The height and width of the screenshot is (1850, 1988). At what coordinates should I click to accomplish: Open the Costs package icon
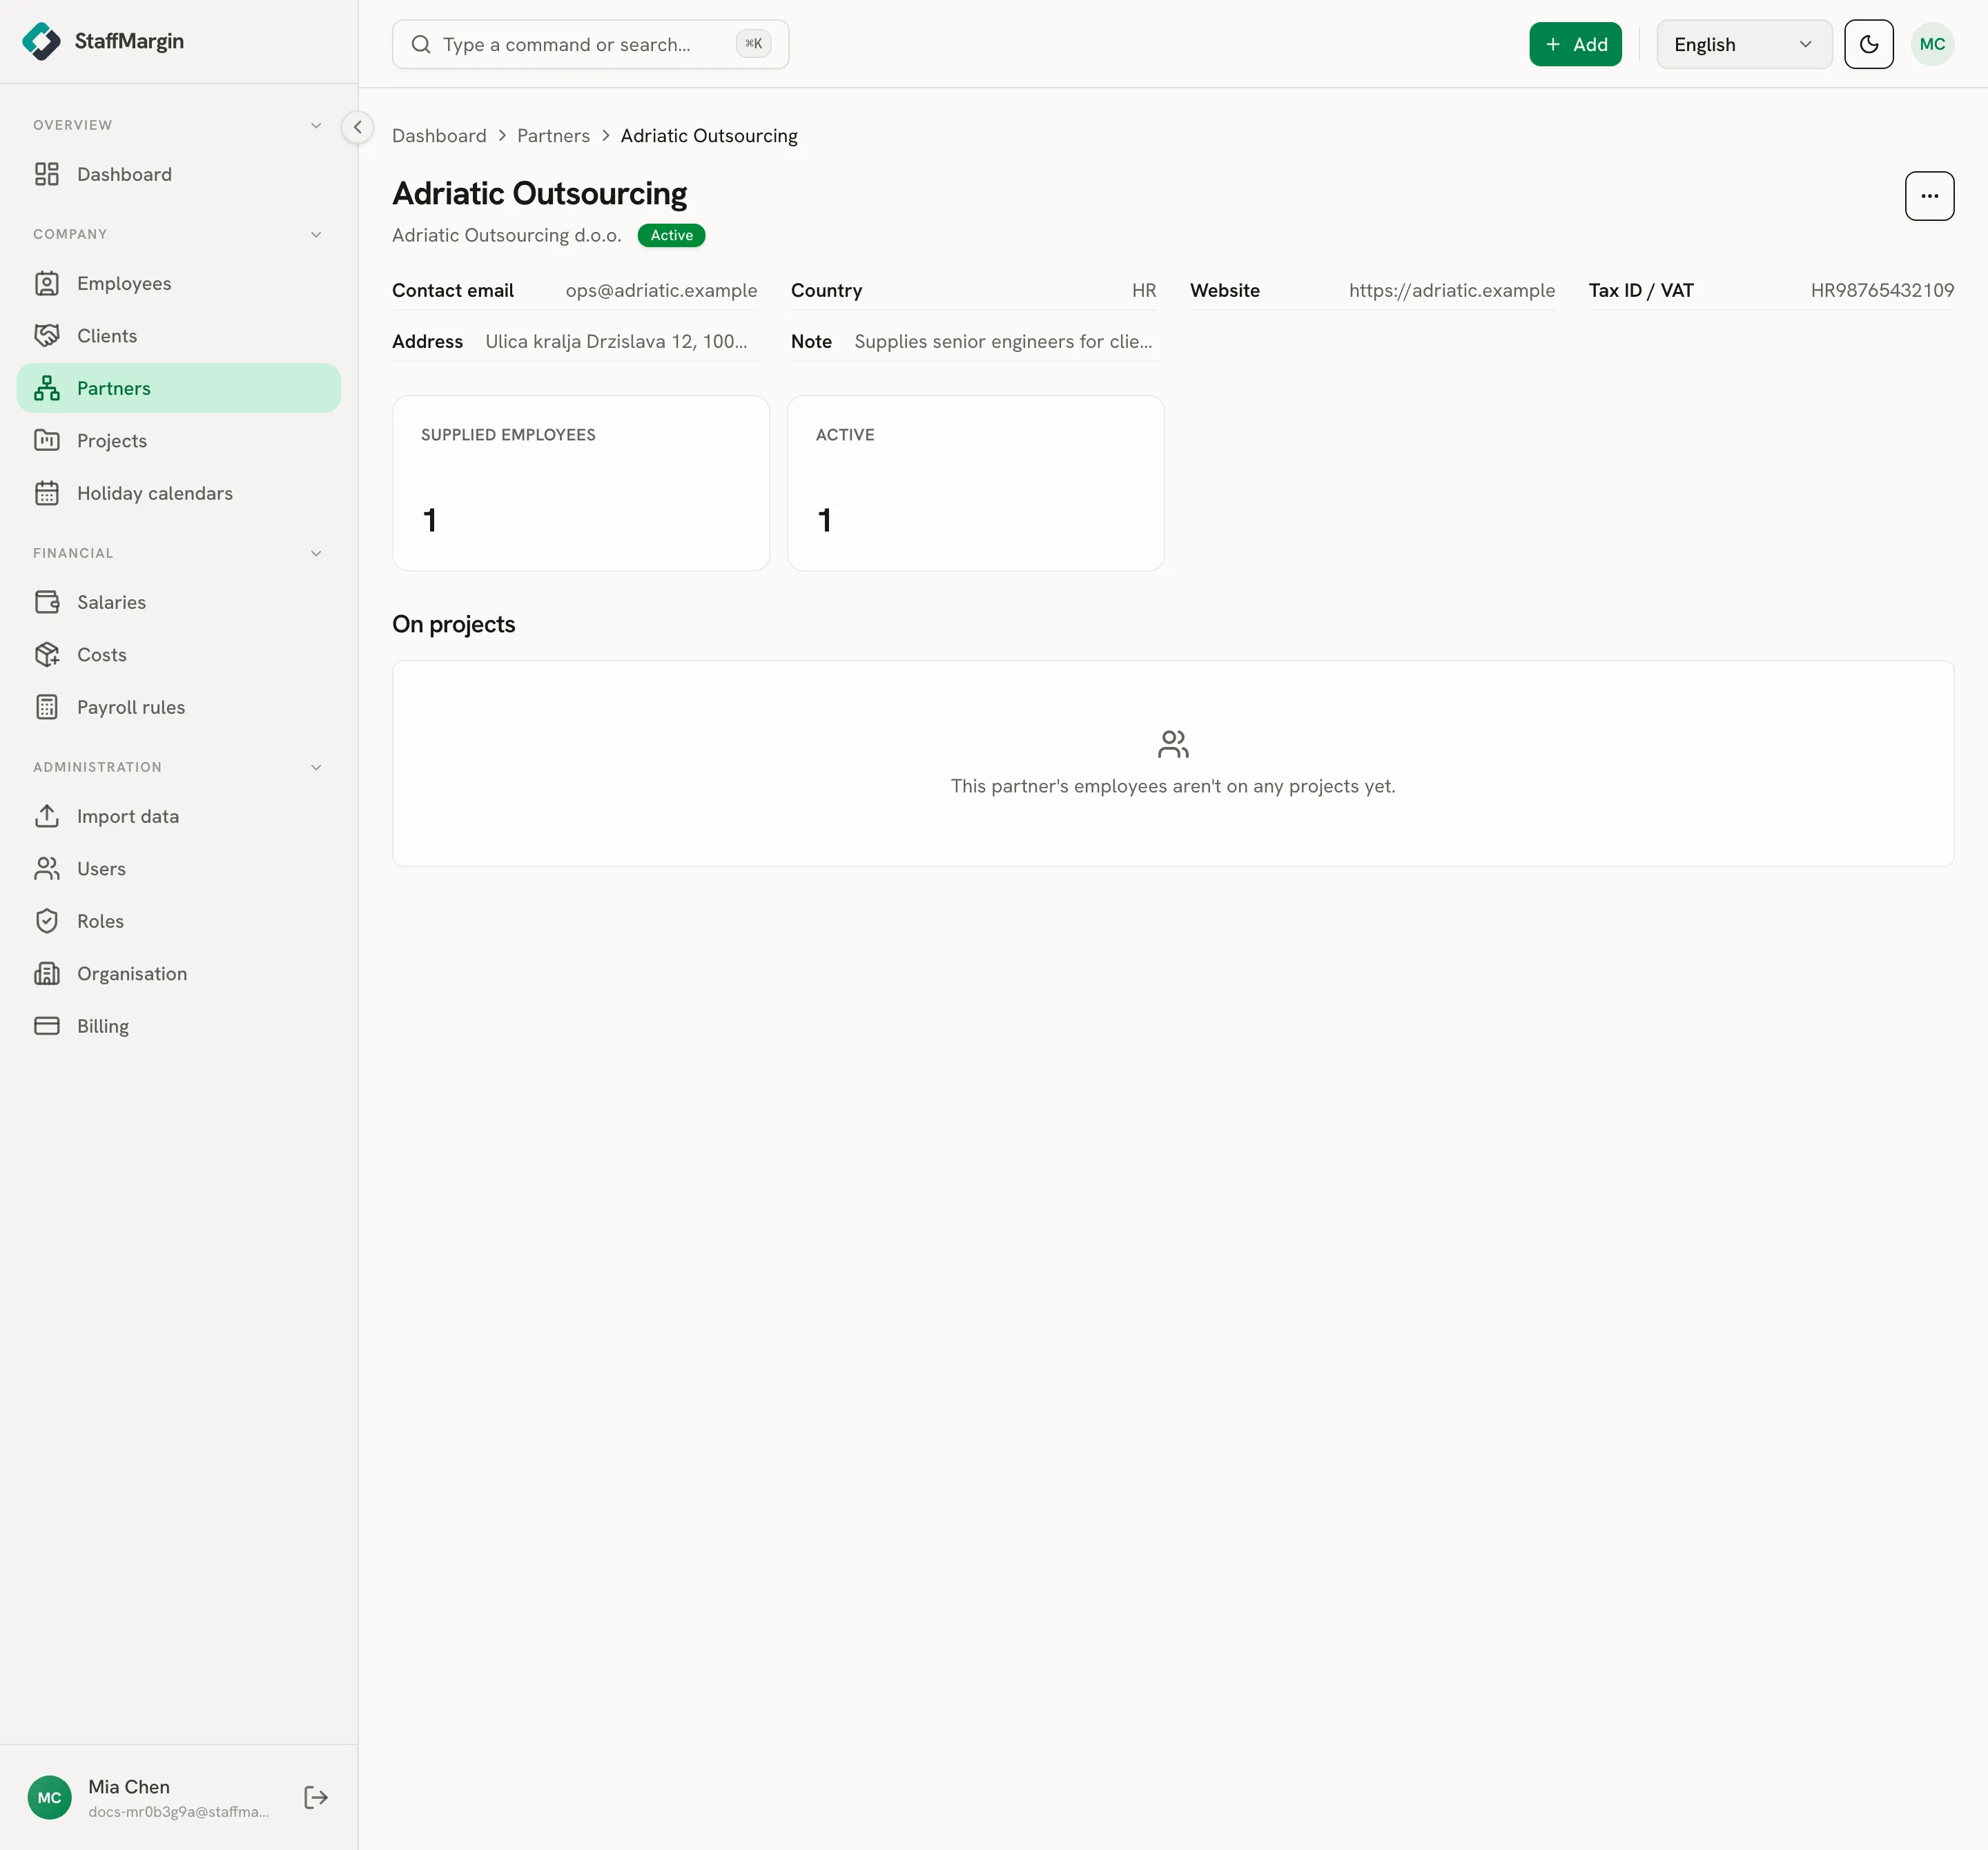[47, 655]
